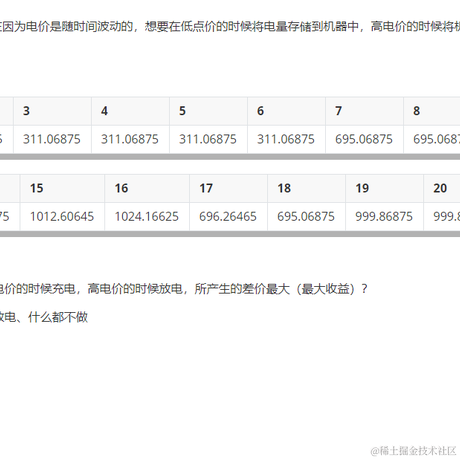Click the question line ending with 最大收益
The height and width of the screenshot is (460, 460).
coord(183,289)
